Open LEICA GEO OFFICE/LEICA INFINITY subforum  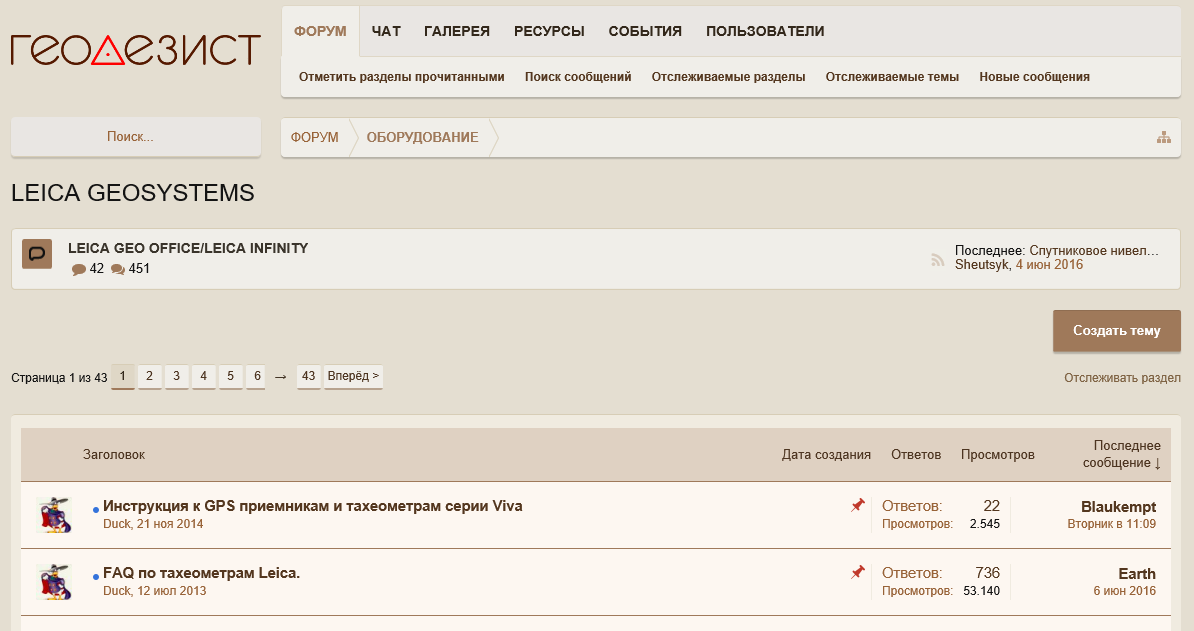coord(188,248)
